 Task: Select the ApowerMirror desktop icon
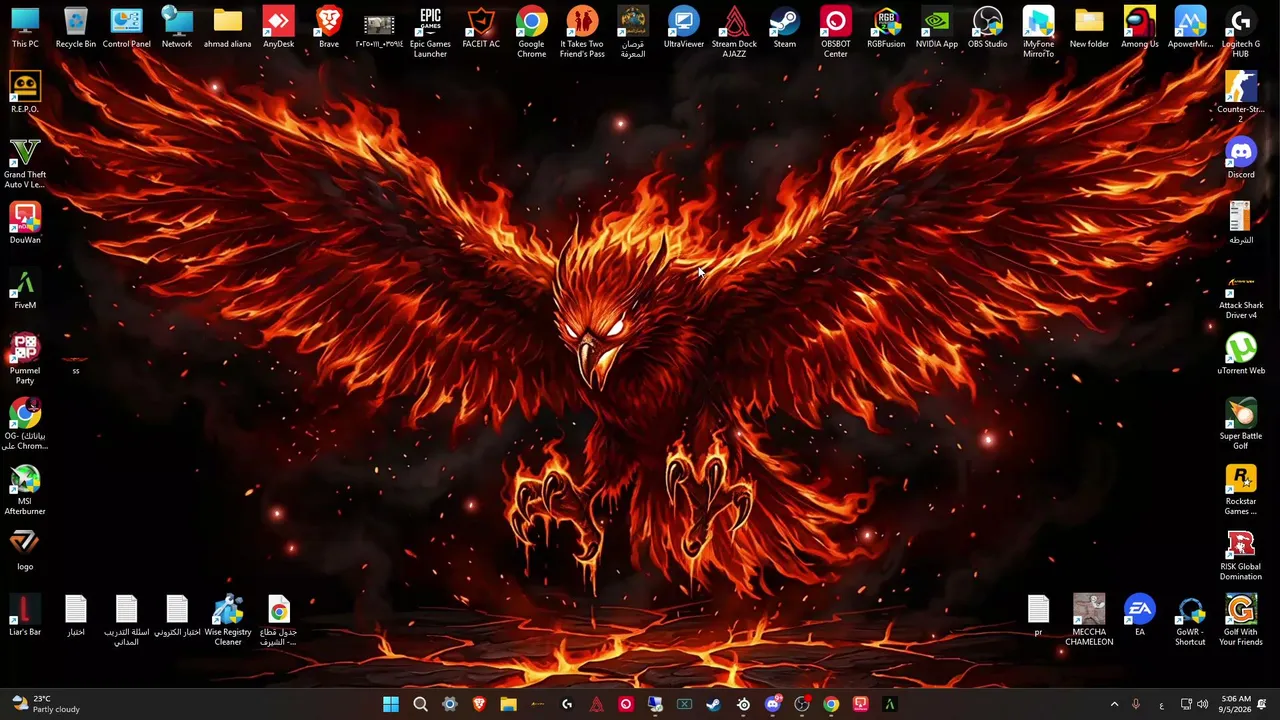point(1190,28)
